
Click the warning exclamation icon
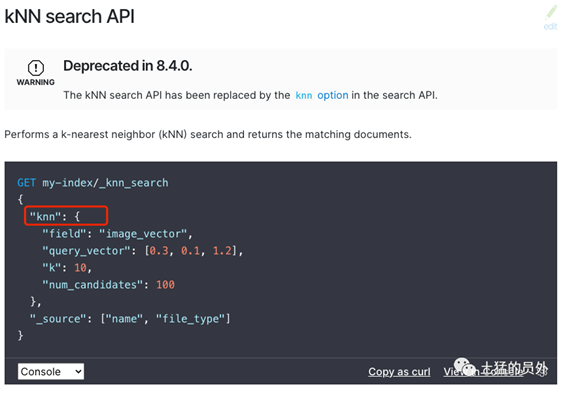pos(35,68)
